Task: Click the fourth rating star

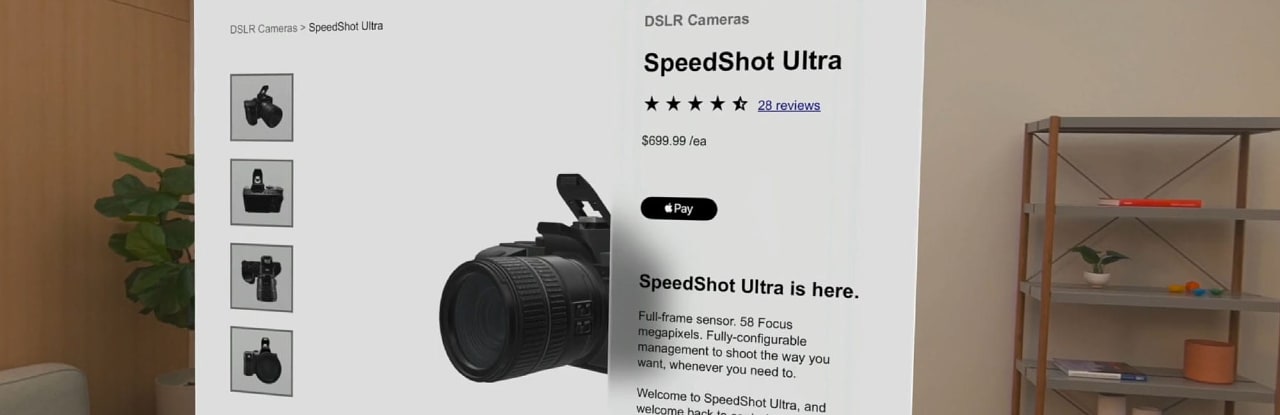Action: pos(717,103)
